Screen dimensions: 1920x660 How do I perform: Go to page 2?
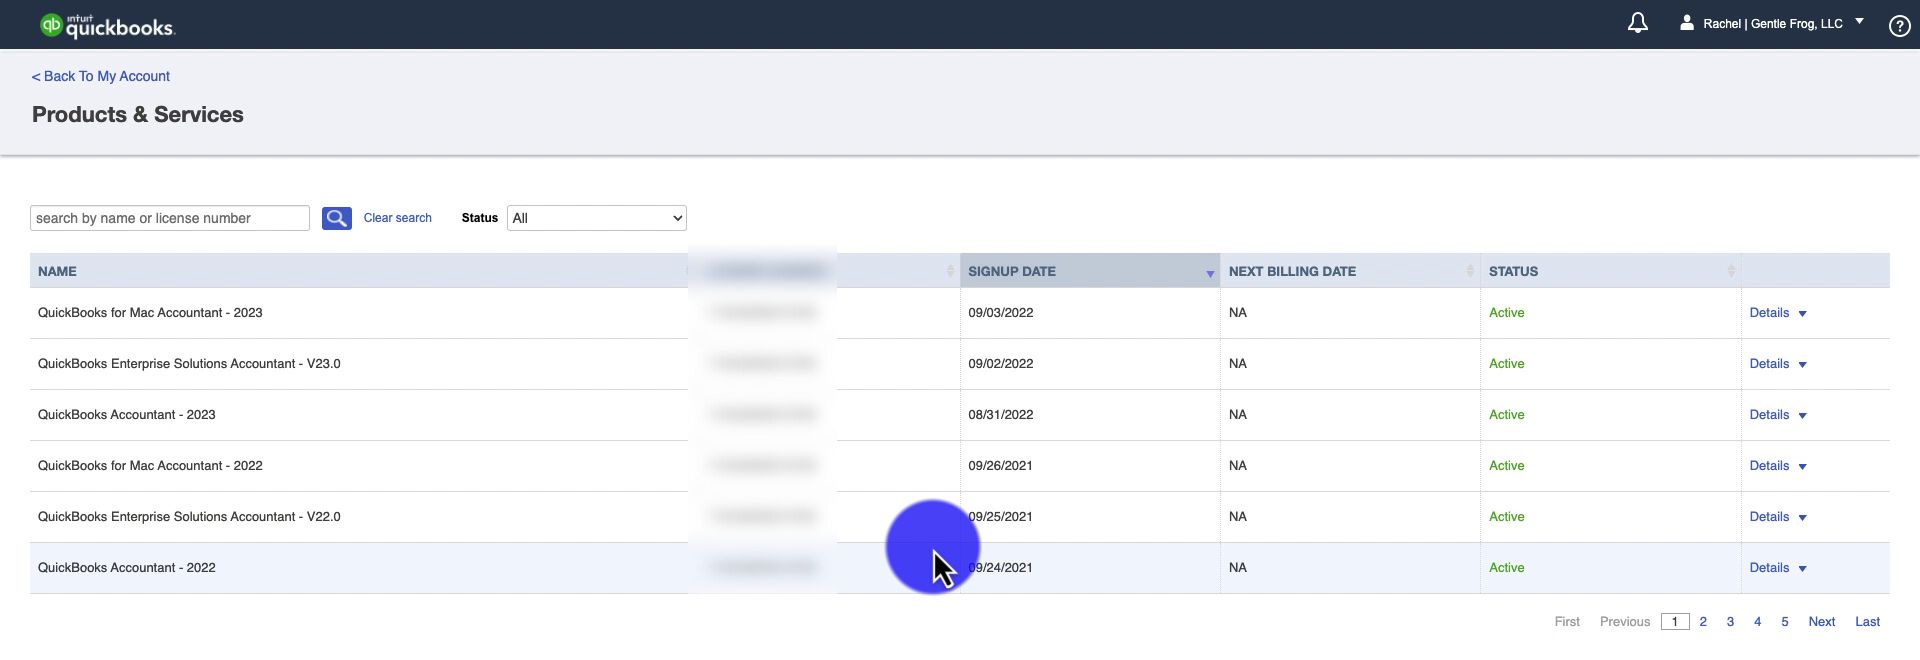click(1703, 622)
